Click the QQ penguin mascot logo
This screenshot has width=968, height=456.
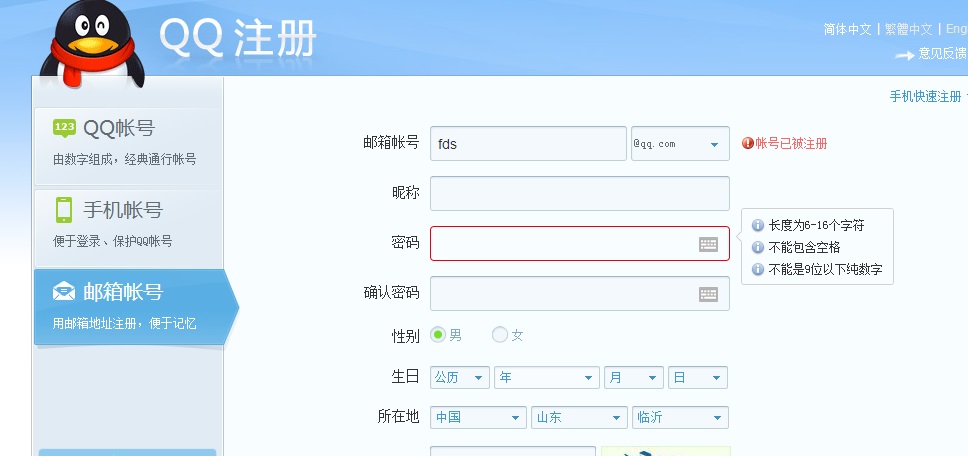point(93,44)
